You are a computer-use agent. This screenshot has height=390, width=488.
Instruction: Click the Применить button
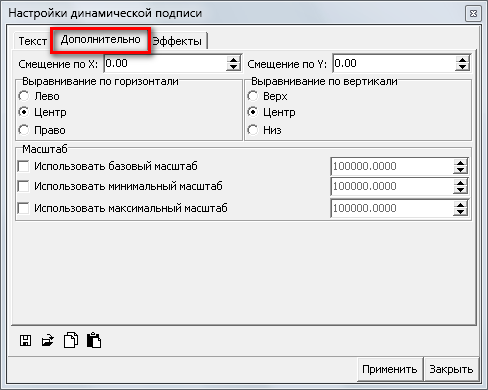390,369
